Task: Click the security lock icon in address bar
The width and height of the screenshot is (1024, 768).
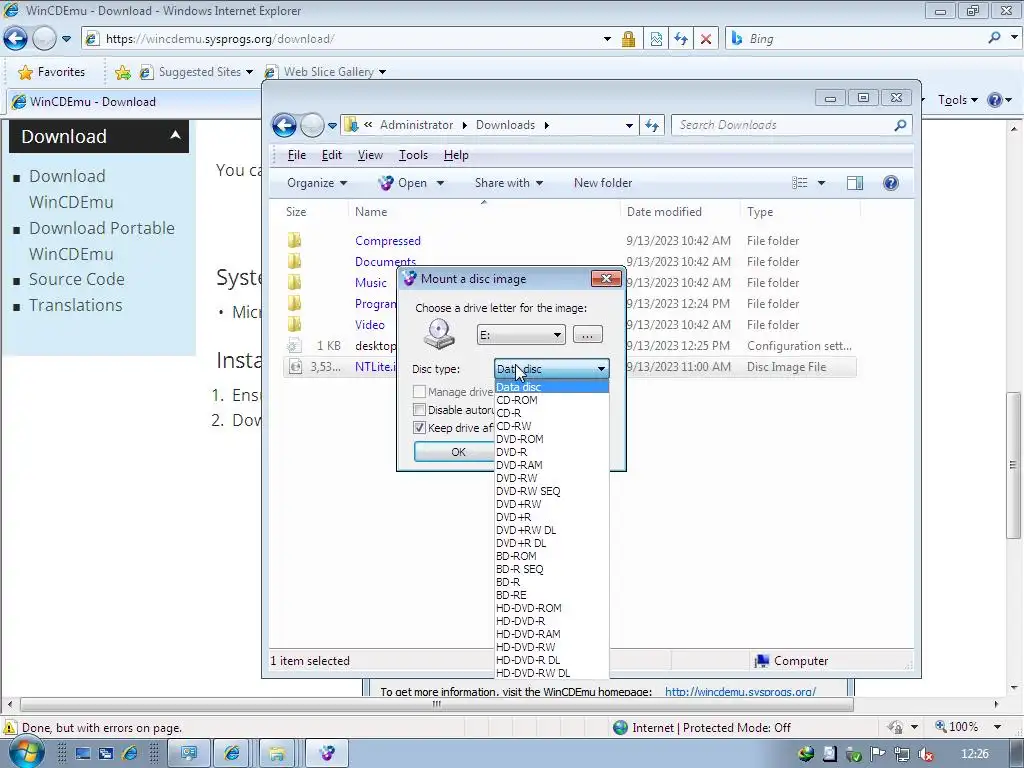Action: click(628, 39)
